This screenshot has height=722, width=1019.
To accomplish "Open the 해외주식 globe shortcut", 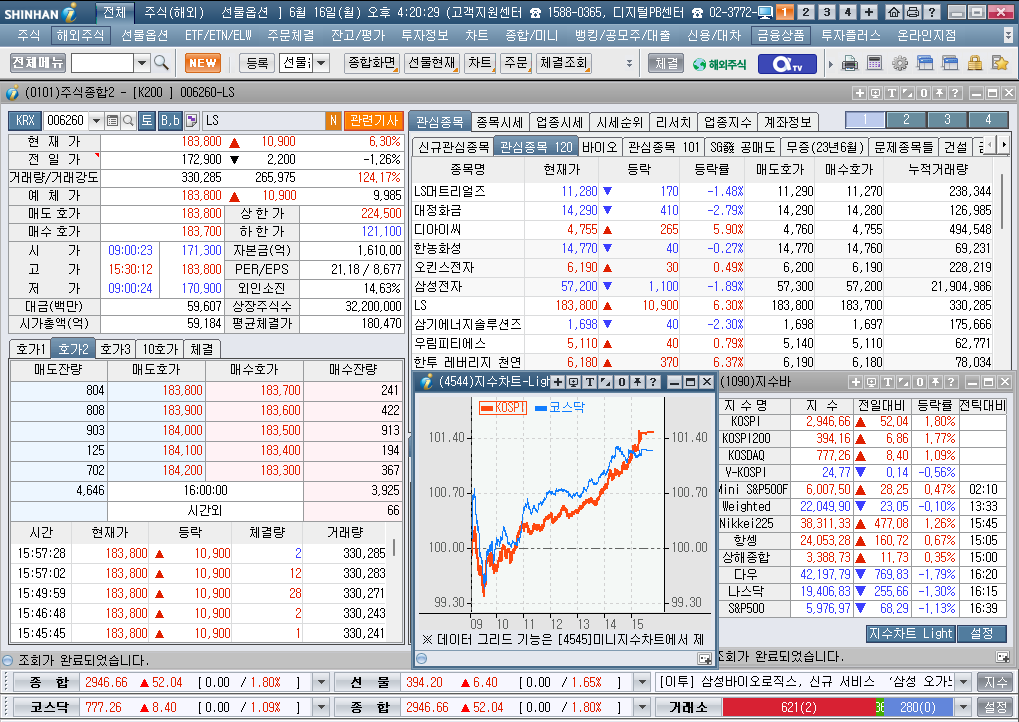I will click(719, 64).
